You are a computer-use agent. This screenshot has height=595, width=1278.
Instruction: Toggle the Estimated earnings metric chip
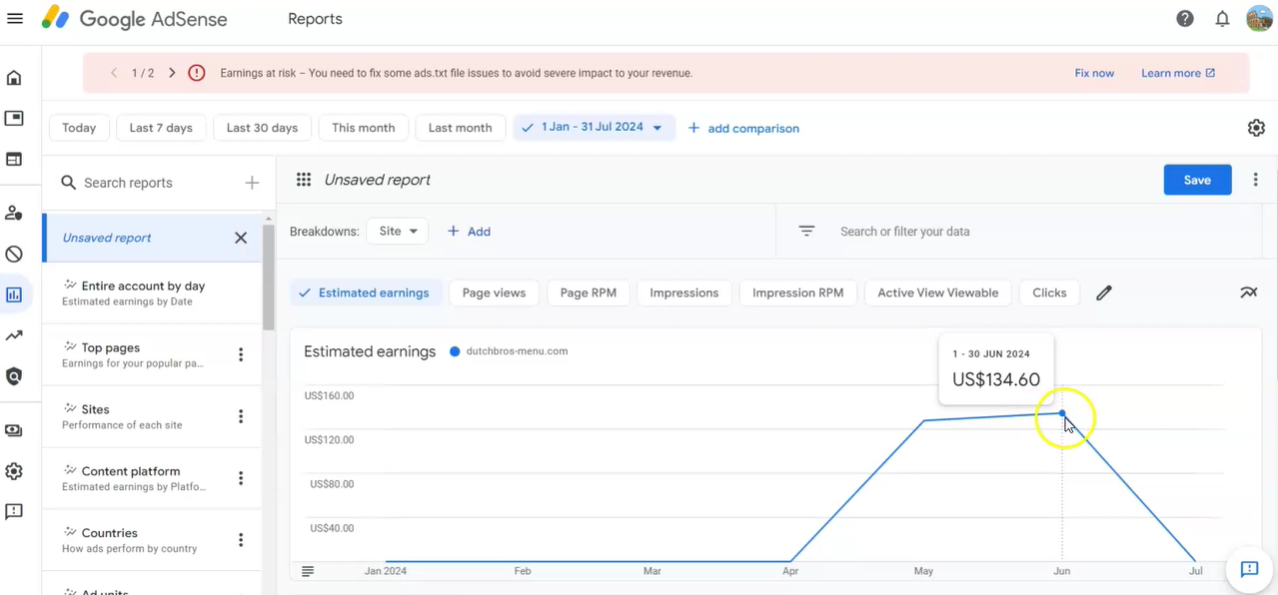365,293
